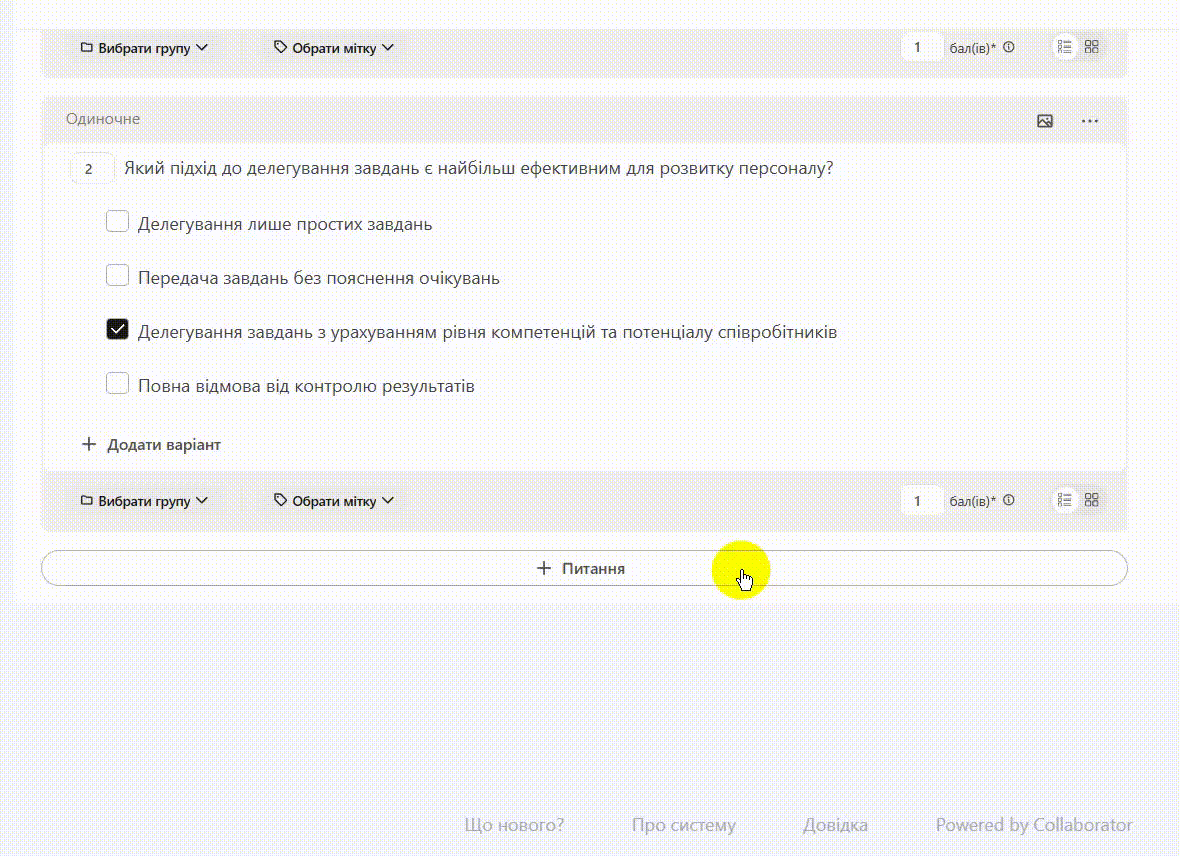Click the info icon beside points in the top question footer
This screenshot has height=856, width=1180.
tap(1009, 47)
